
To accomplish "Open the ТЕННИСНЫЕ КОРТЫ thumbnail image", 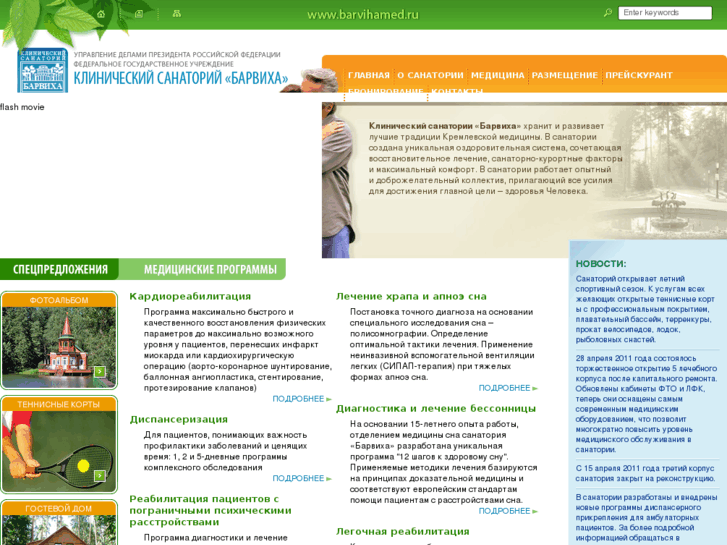I will tap(59, 451).
